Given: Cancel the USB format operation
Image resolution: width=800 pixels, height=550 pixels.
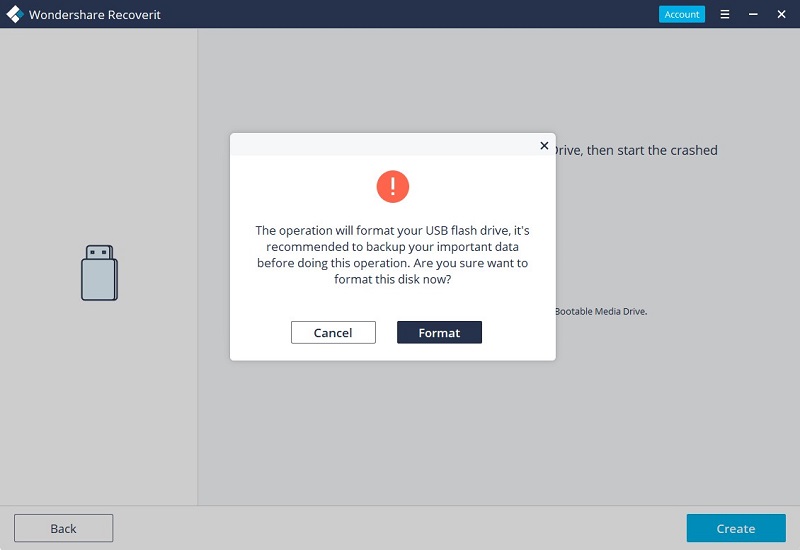Looking at the screenshot, I should click(333, 332).
